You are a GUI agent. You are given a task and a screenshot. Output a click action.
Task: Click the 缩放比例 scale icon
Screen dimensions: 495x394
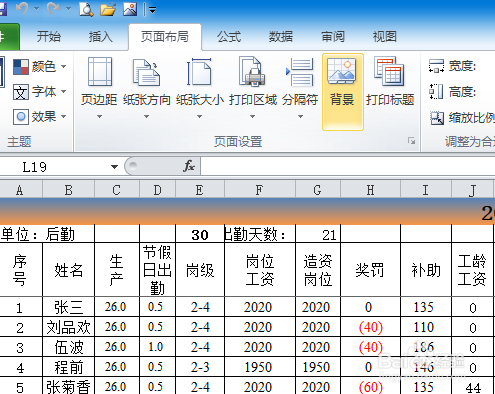[x=437, y=118]
